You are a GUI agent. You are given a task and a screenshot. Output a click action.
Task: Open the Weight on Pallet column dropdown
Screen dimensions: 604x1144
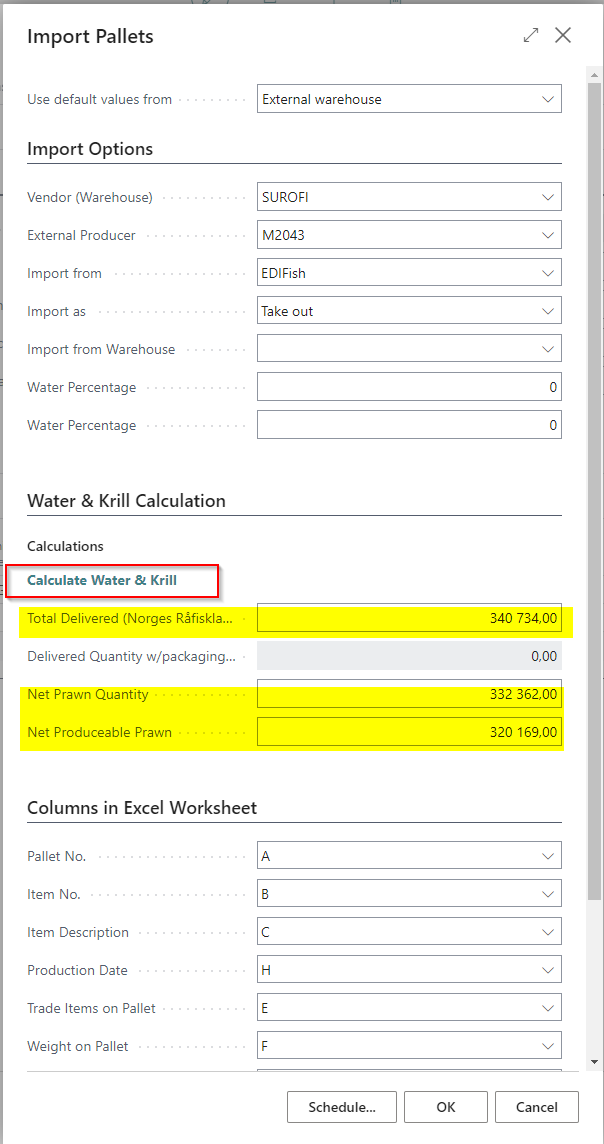(408, 1046)
